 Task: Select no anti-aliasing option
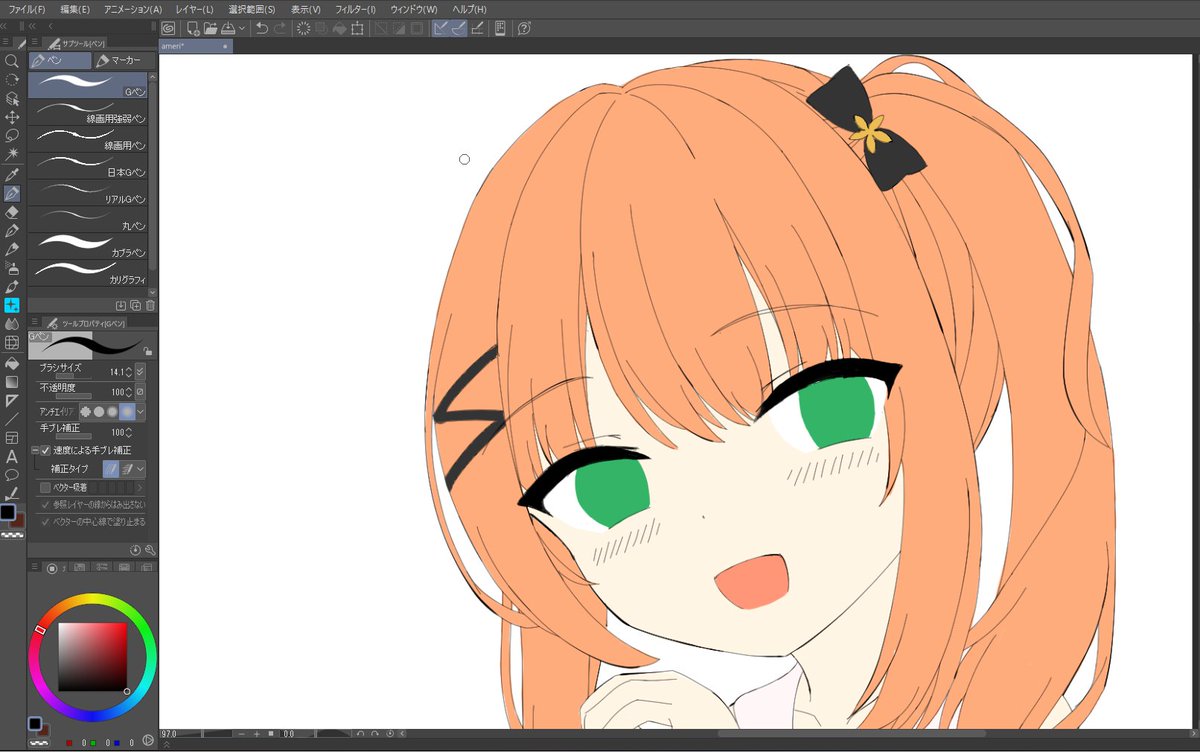coord(87,411)
